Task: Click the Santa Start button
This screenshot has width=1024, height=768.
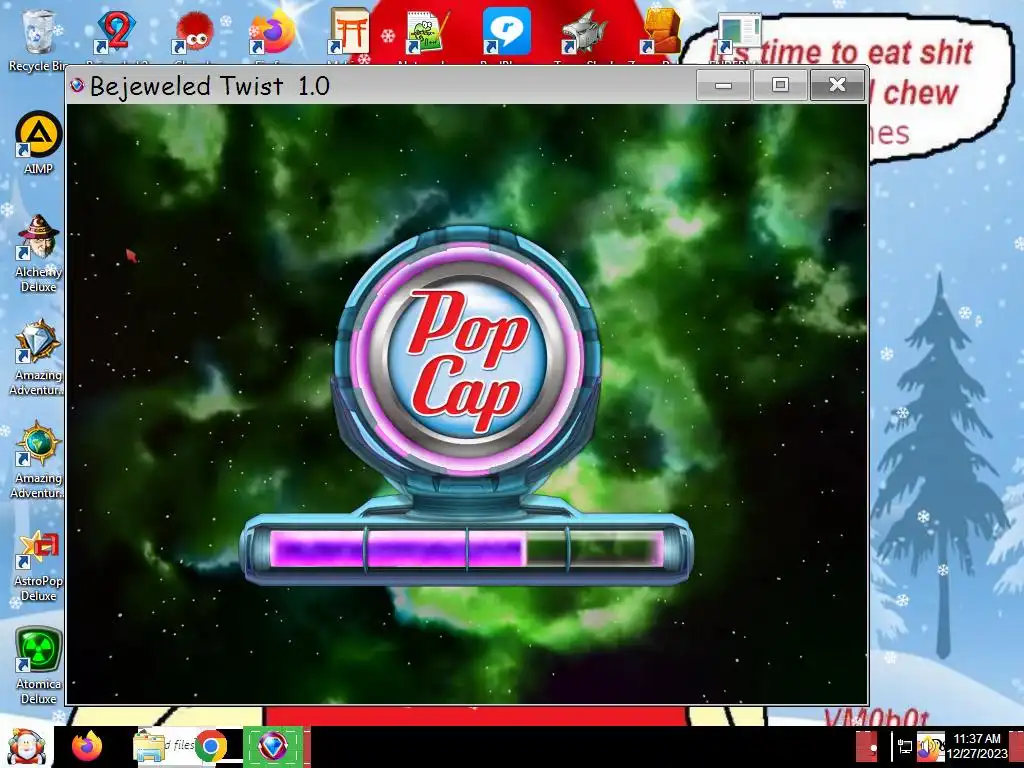Action: coord(26,746)
